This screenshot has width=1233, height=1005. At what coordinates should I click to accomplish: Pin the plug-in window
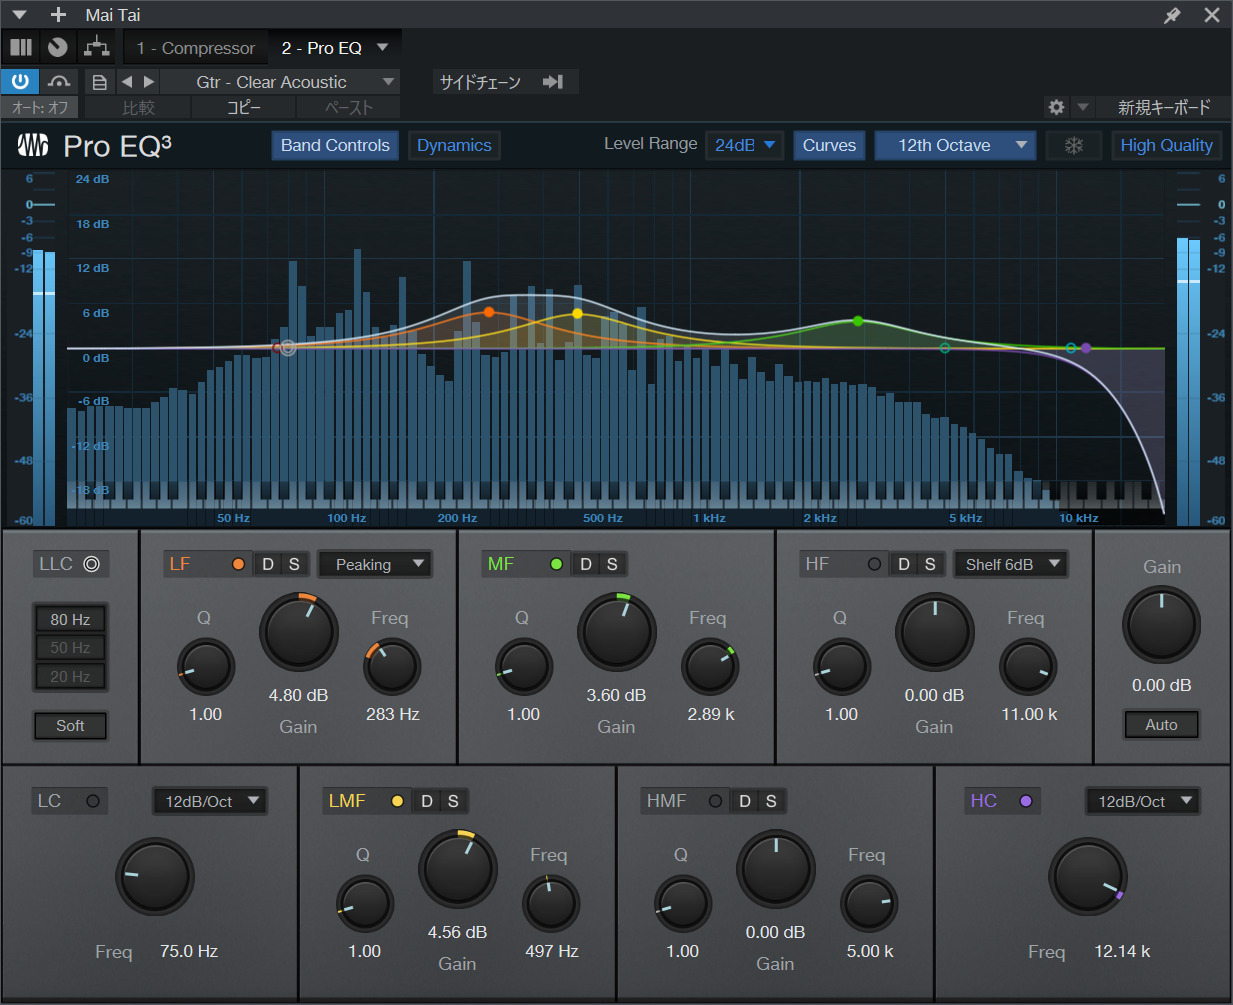(x=1172, y=15)
